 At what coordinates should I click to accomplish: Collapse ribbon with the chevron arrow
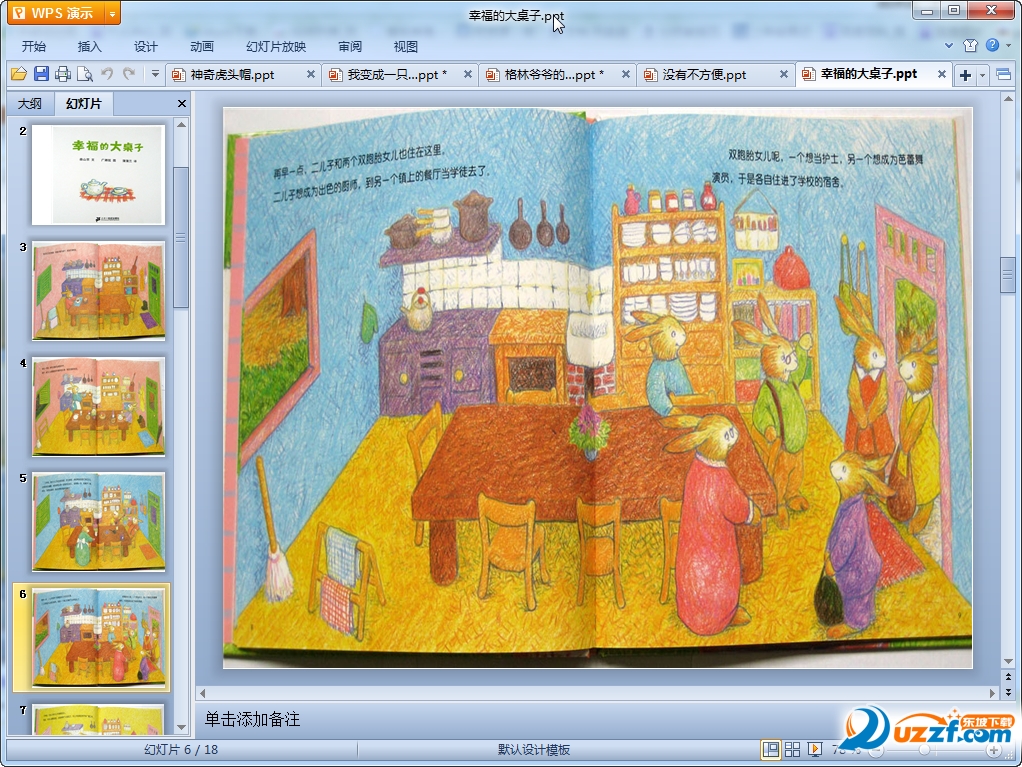[949, 46]
